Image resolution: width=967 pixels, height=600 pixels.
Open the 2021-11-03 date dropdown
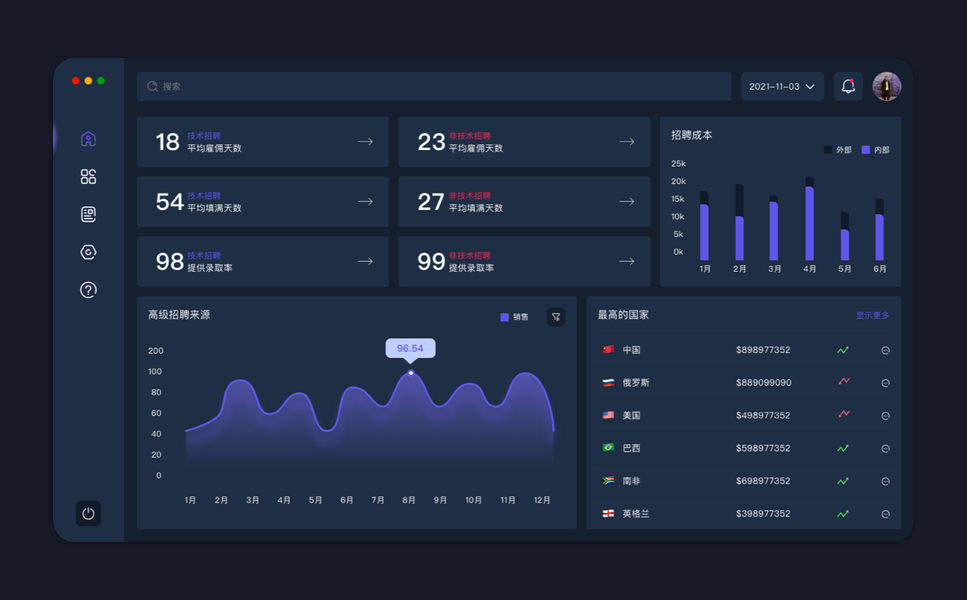(783, 86)
